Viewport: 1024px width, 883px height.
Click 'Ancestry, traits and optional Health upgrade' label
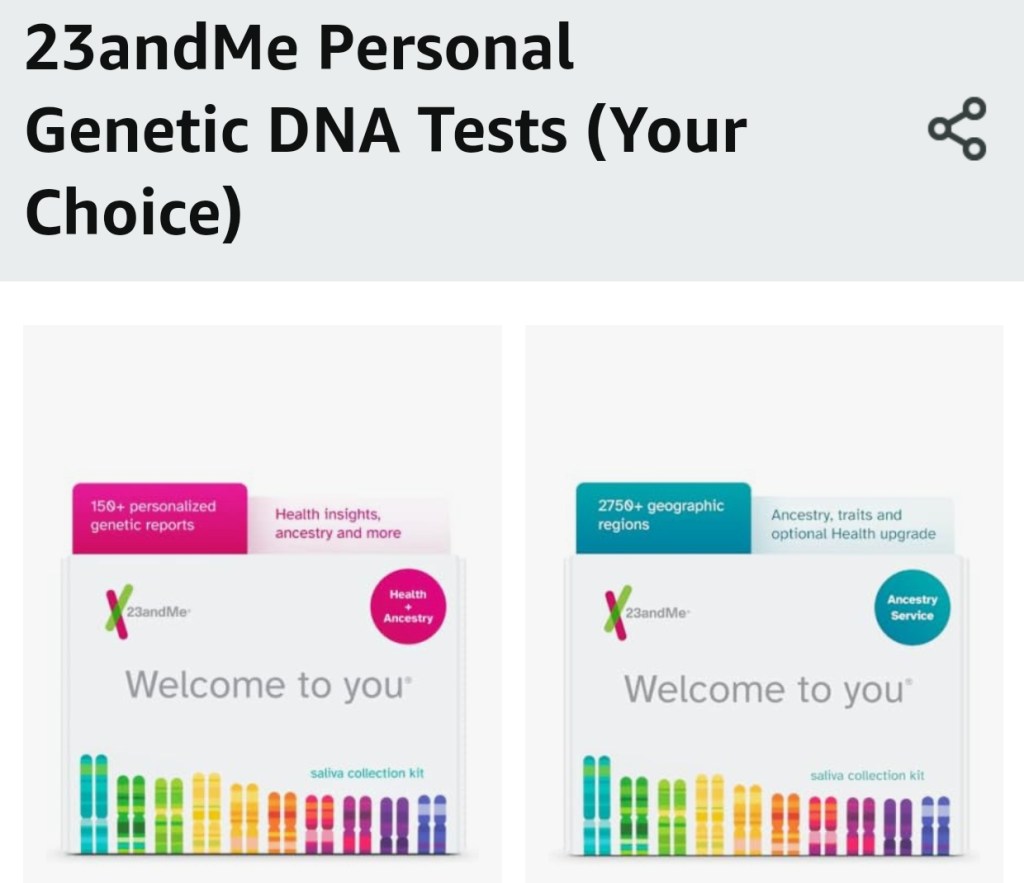pyautogui.click(x=852, y=525)
